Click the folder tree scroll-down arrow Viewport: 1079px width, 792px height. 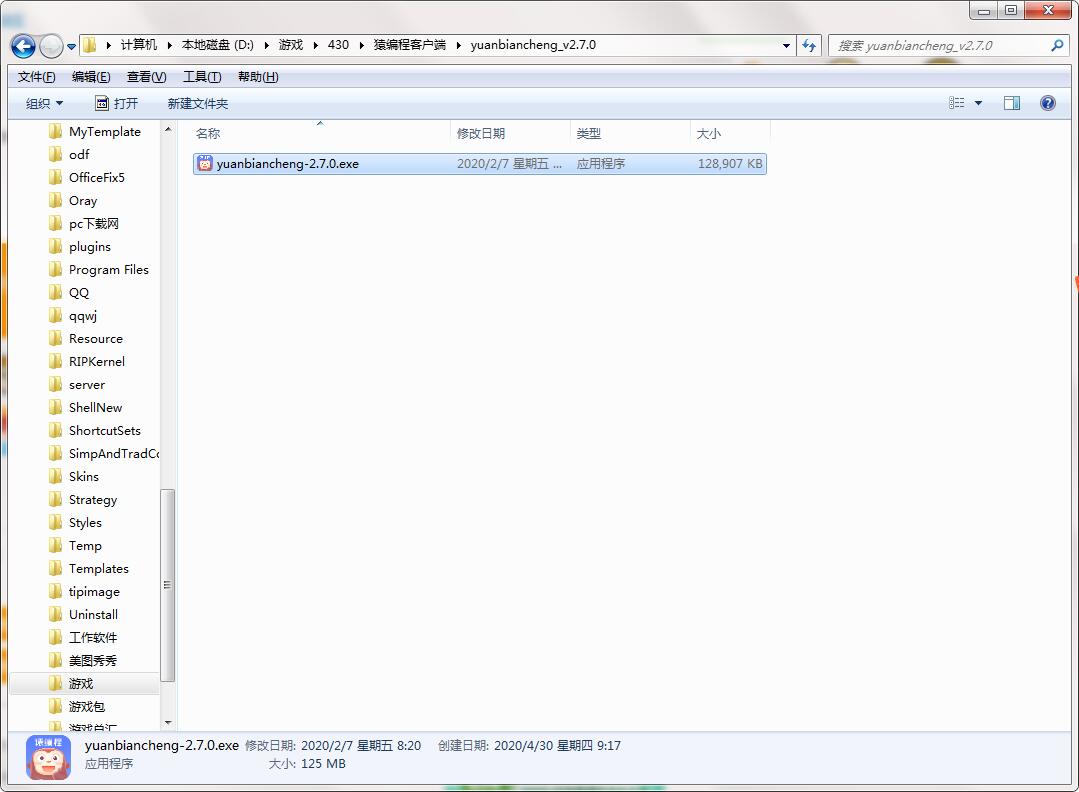click(168, 723)
